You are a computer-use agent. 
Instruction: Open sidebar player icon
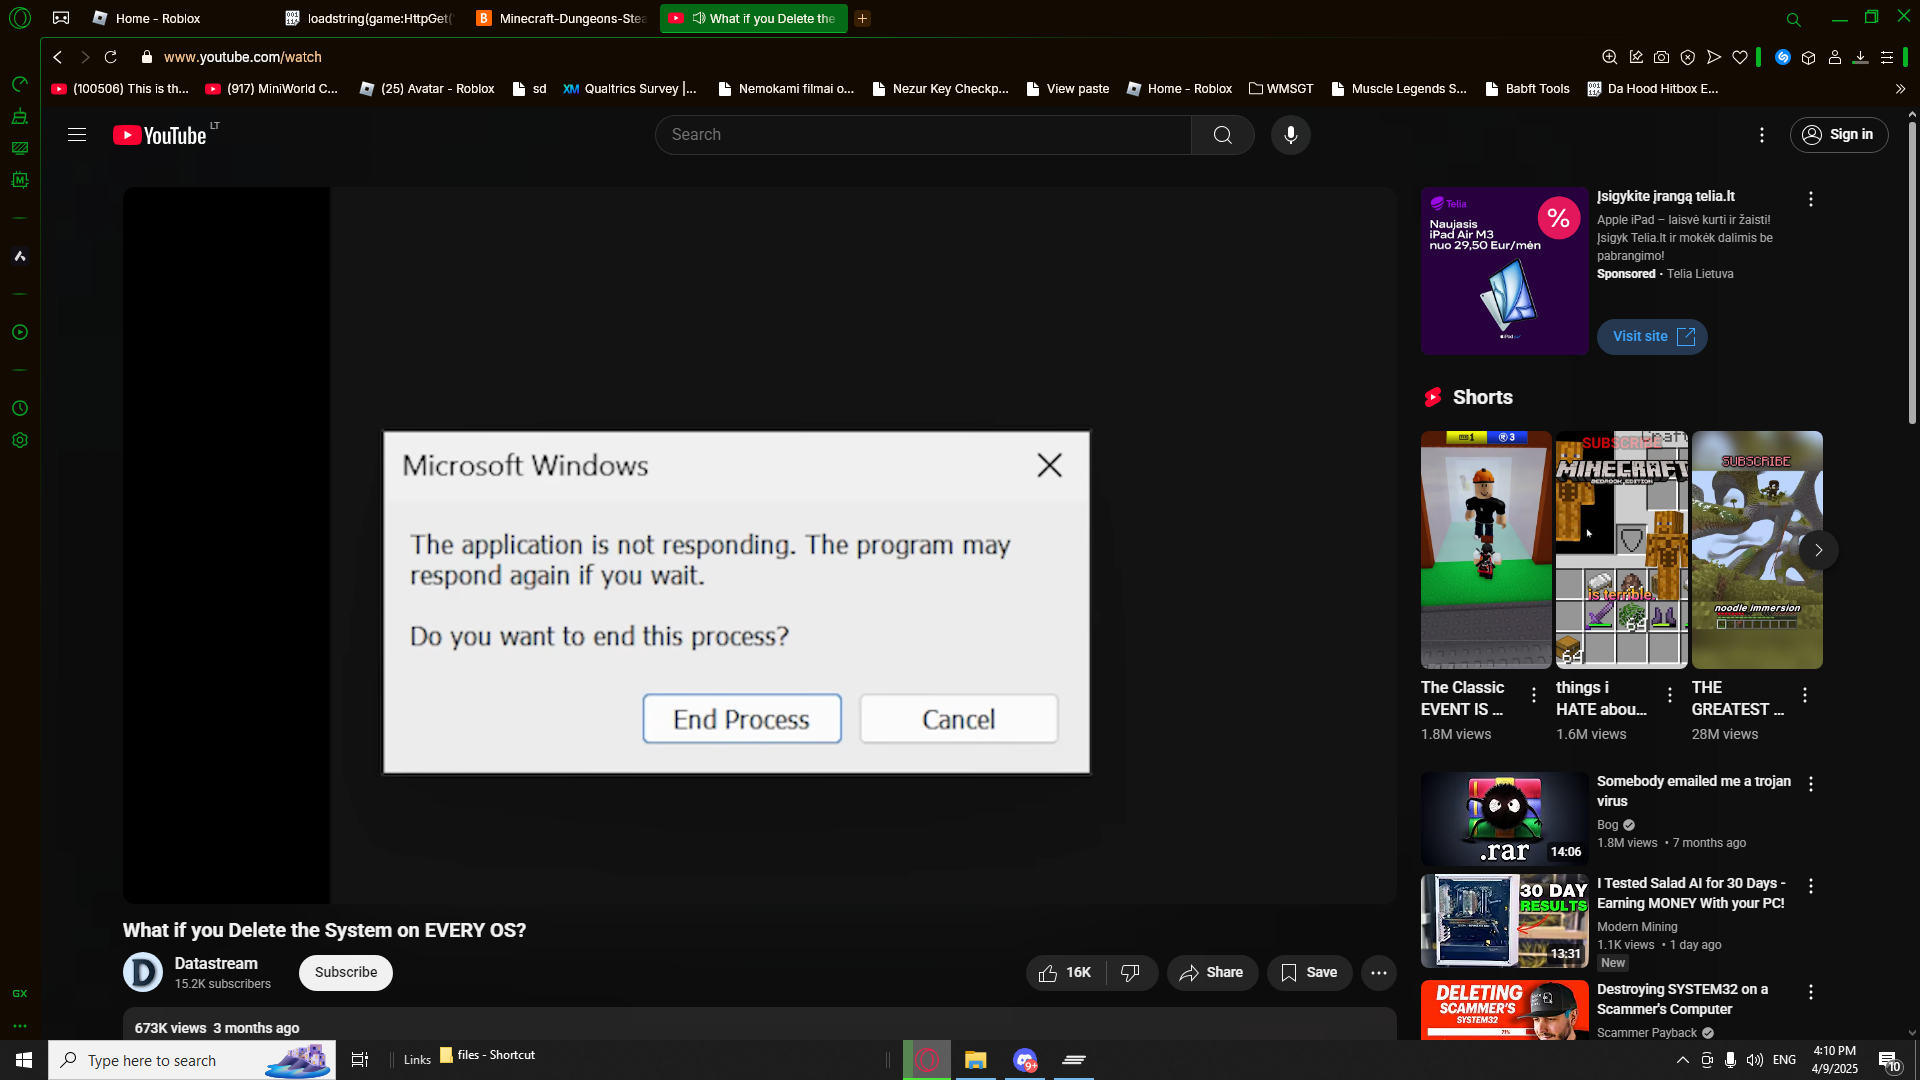[20, 332]
